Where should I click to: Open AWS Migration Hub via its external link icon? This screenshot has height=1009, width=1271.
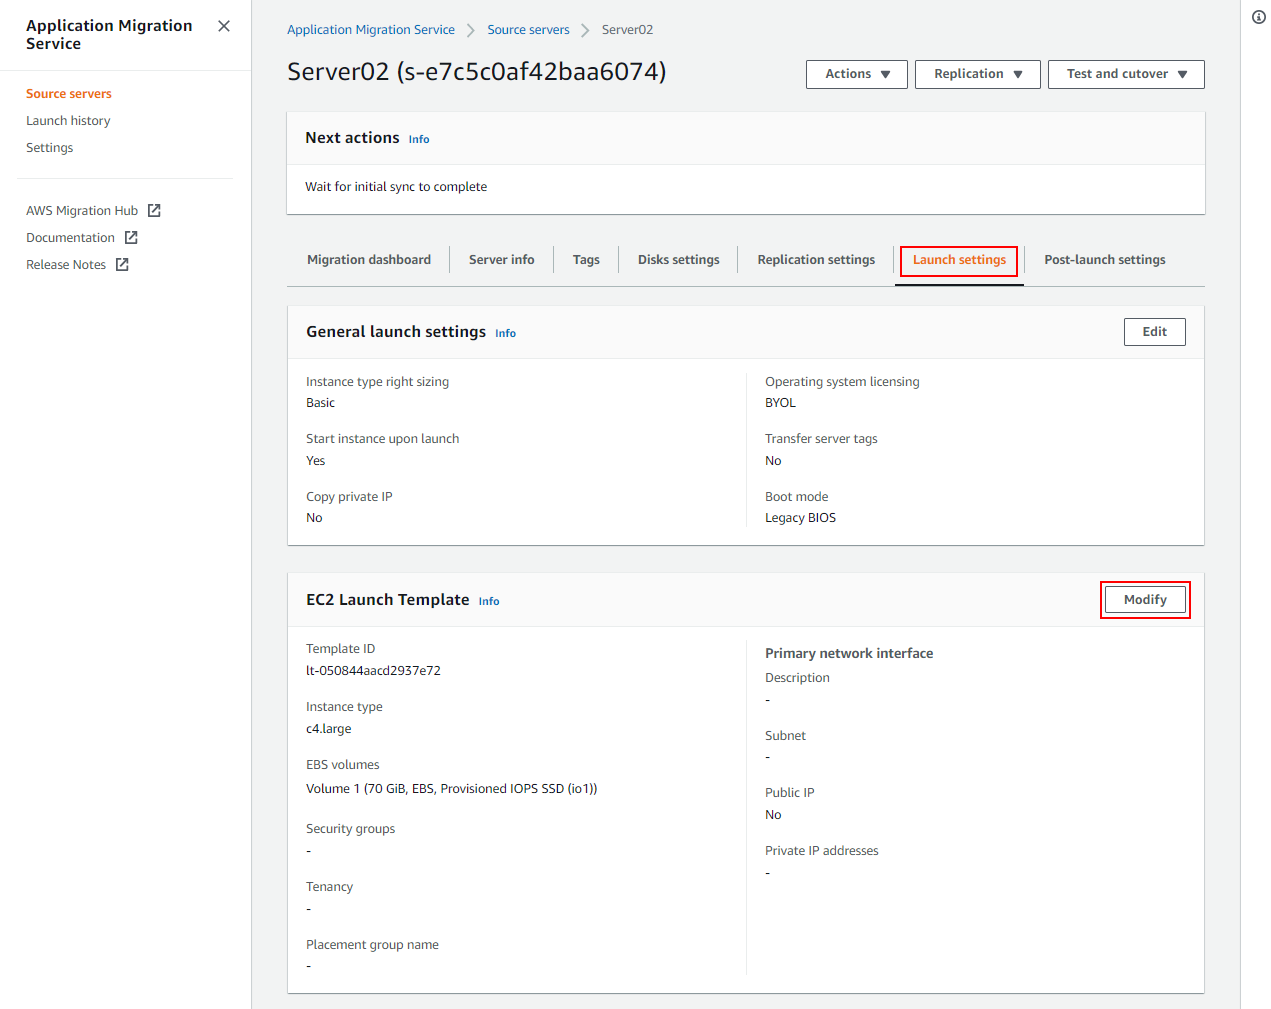click(153, 210)
